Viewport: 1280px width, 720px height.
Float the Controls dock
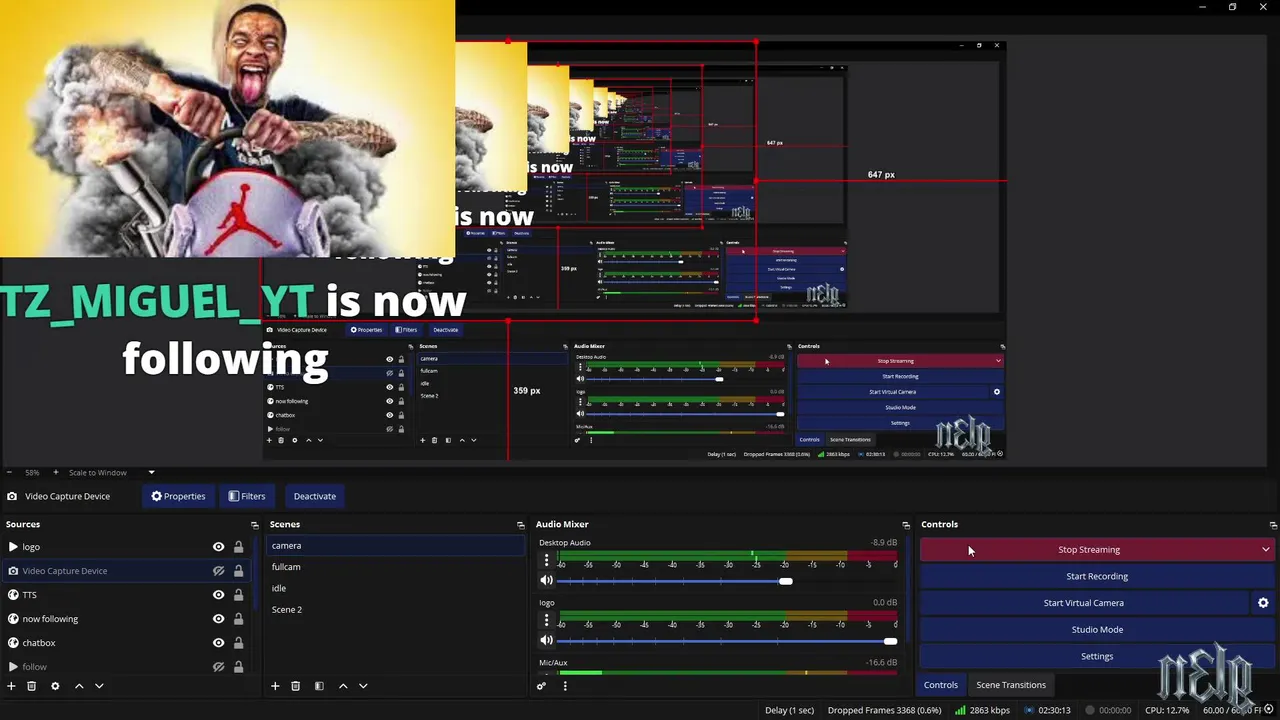point(1273,525)
